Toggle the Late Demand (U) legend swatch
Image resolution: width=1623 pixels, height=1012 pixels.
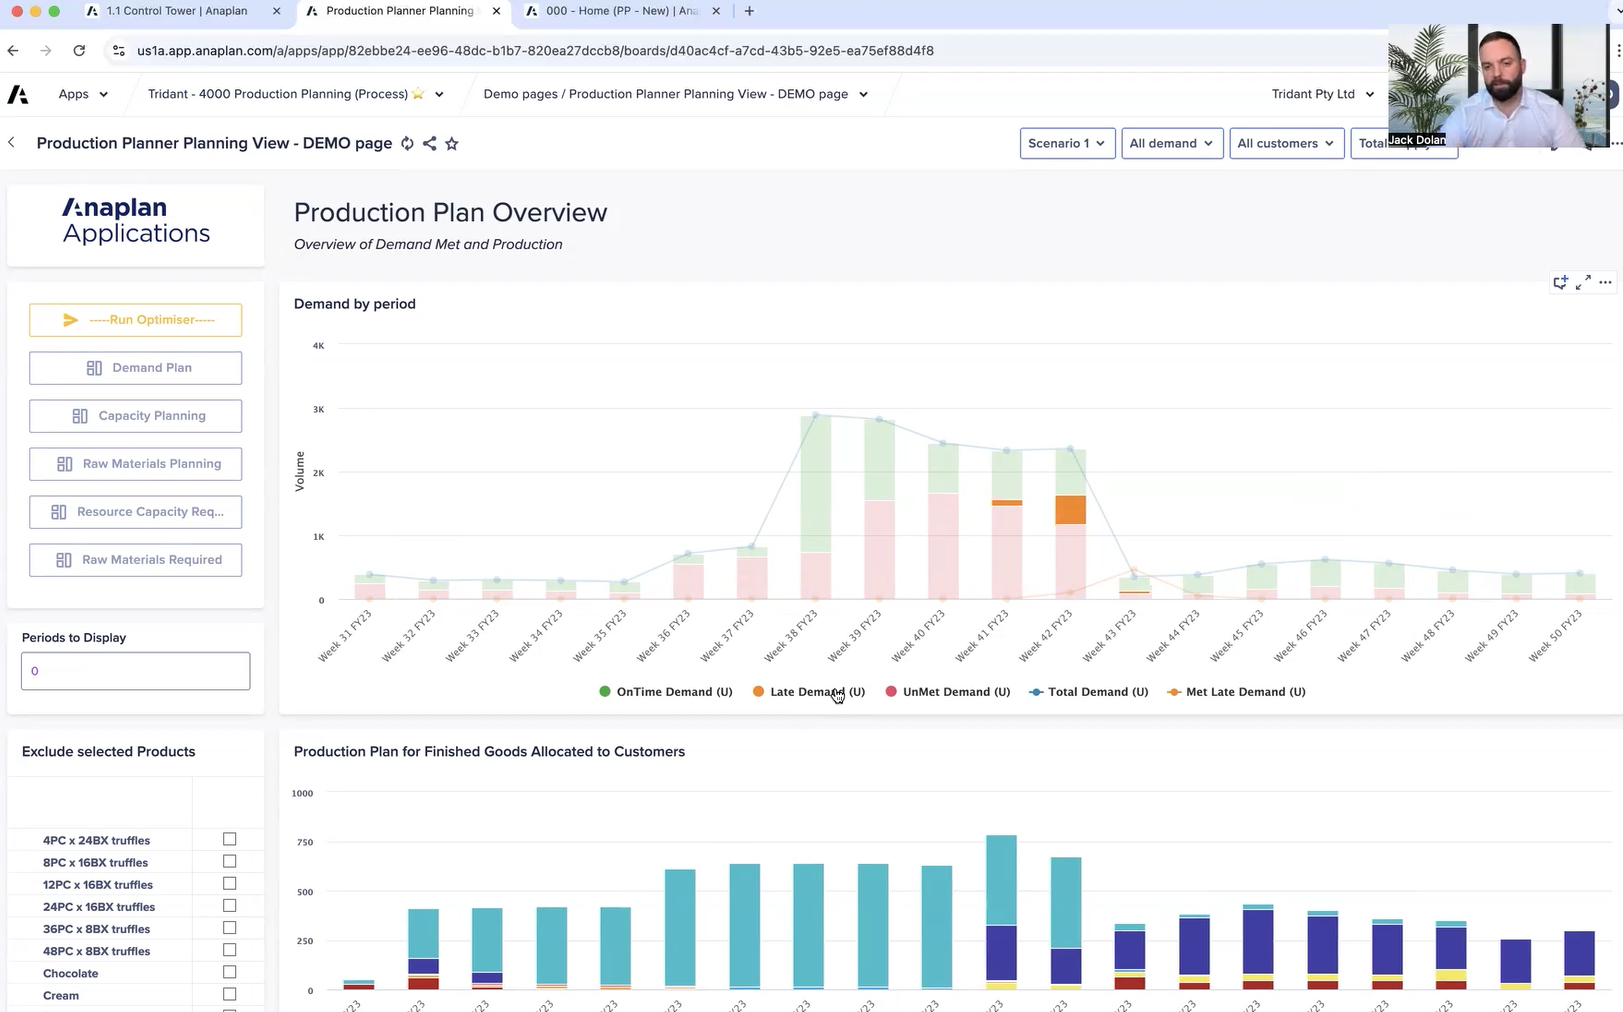[x=759, y=692]
